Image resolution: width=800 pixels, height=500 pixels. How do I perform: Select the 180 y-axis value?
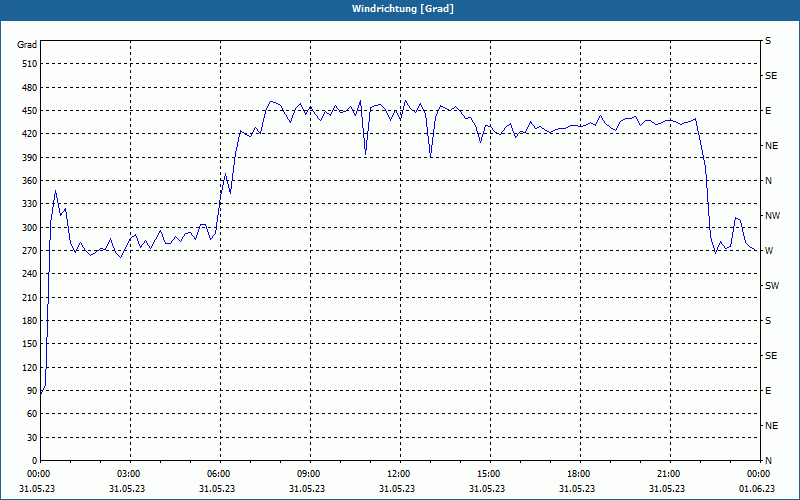(x=30, y=321)
